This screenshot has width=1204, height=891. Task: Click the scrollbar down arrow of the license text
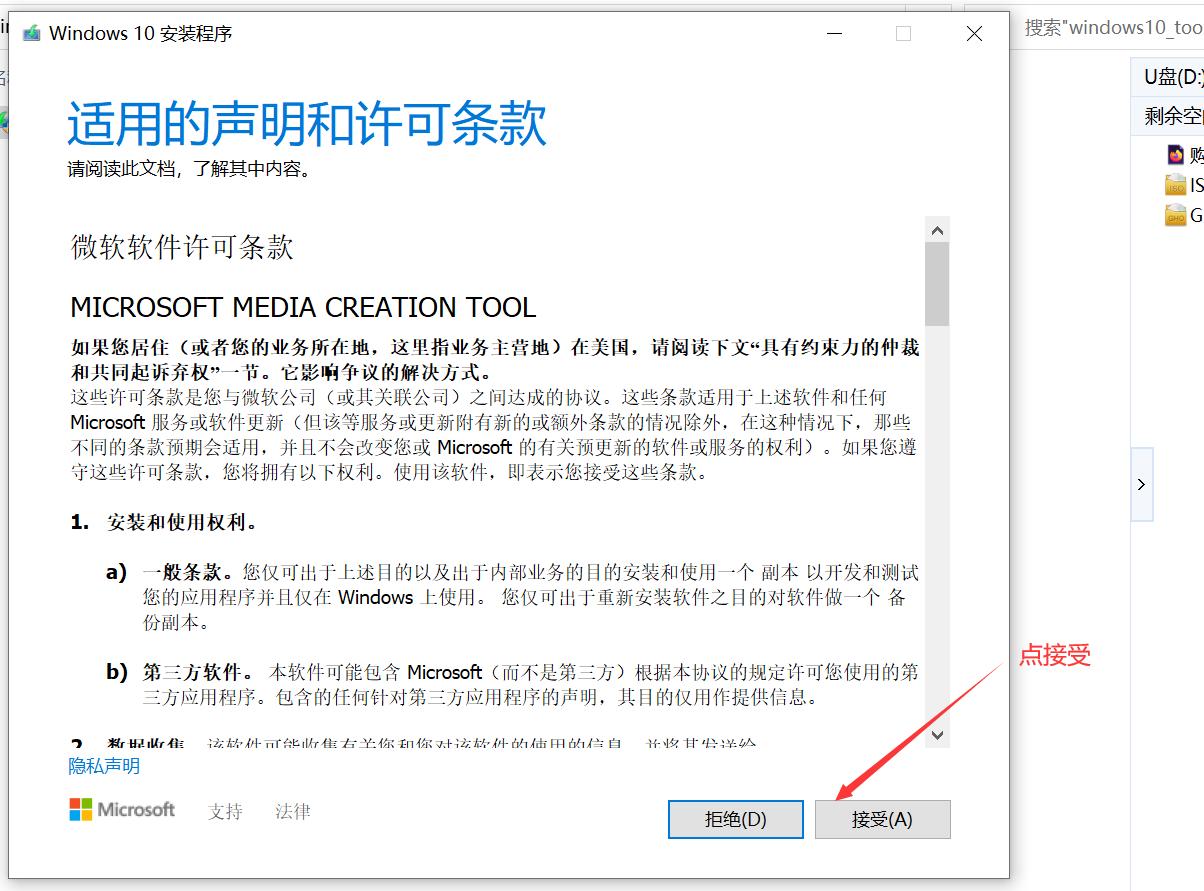[x=937, y=735]
